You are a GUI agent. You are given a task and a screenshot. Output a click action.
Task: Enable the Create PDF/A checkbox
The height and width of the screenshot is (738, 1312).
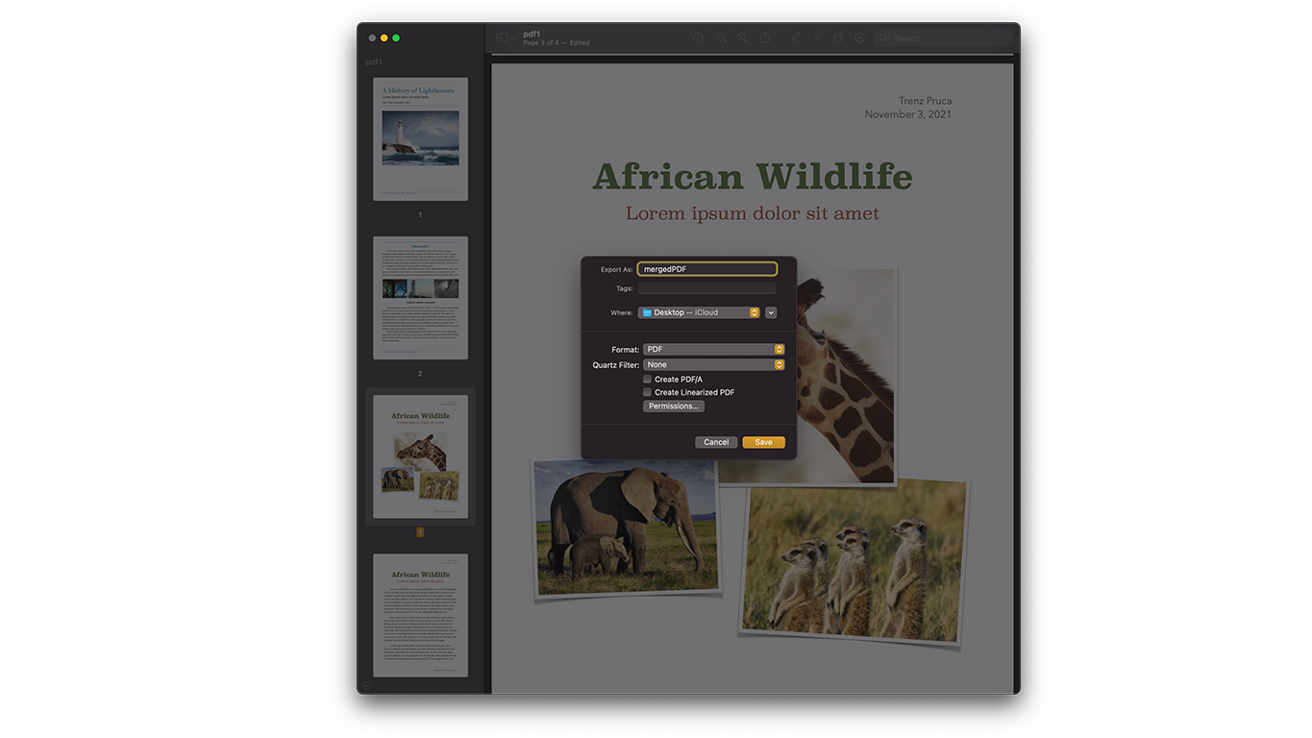(x=647, y=380)
